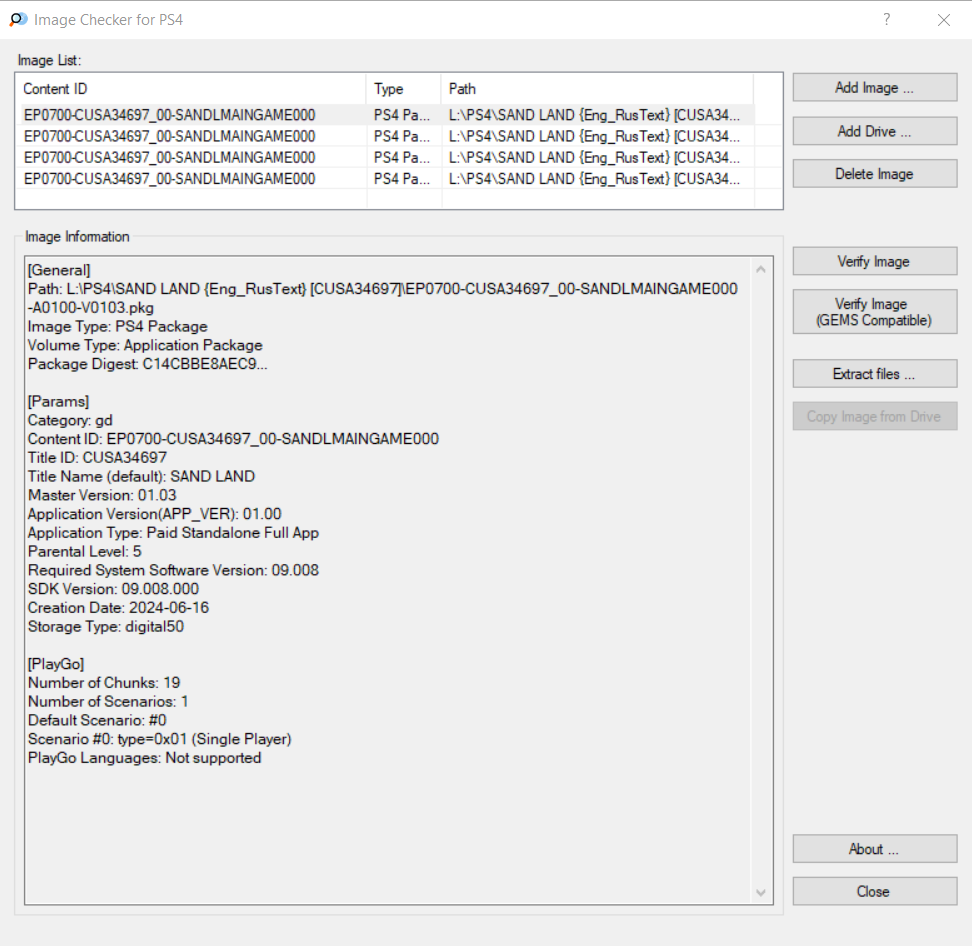The image size is (972, 946).
Task: Click the Image Checker app icon in title bar
Action: pyautogui.click(x=18, y=20)
